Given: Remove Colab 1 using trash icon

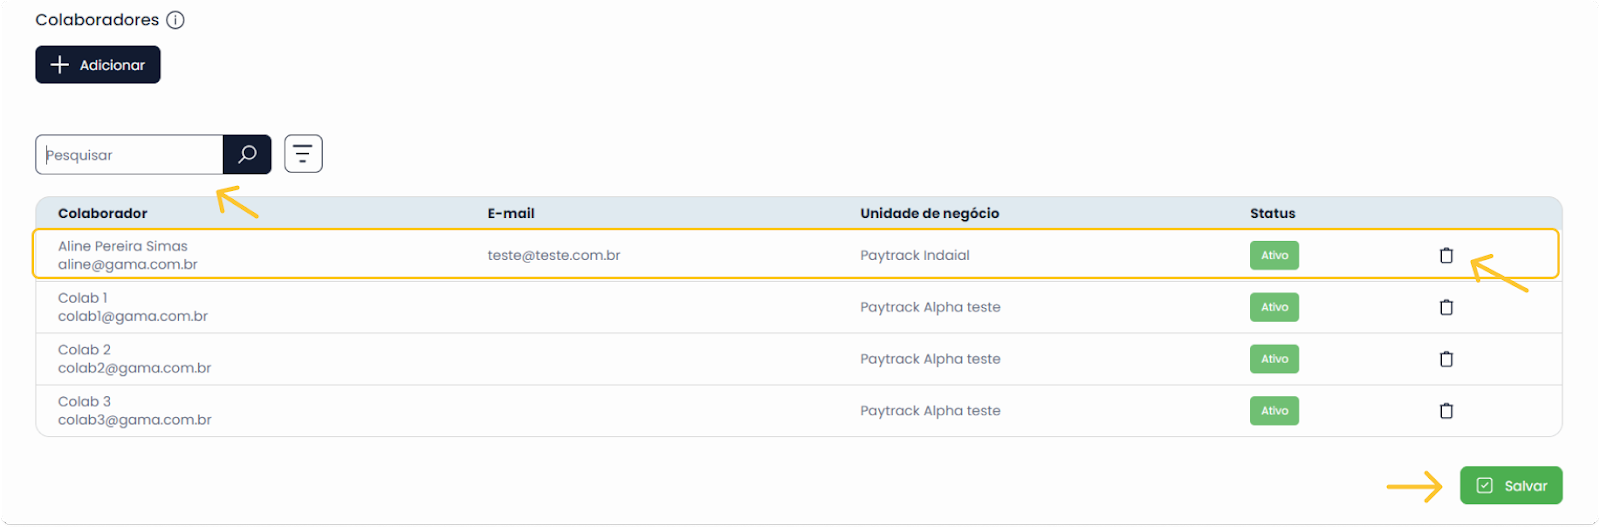Looking at the screenshot, I should pyautogui.click(x=1446, y=307).
